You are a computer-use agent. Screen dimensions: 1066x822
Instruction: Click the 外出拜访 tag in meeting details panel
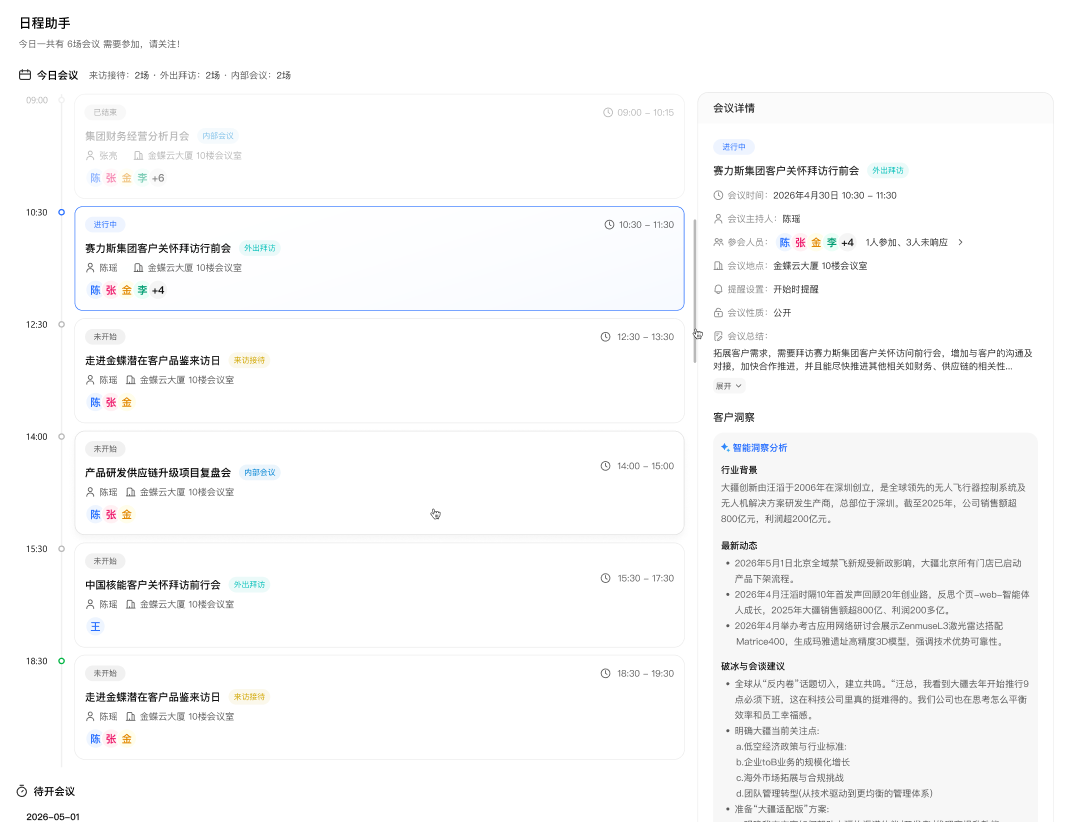click(887, 171)
